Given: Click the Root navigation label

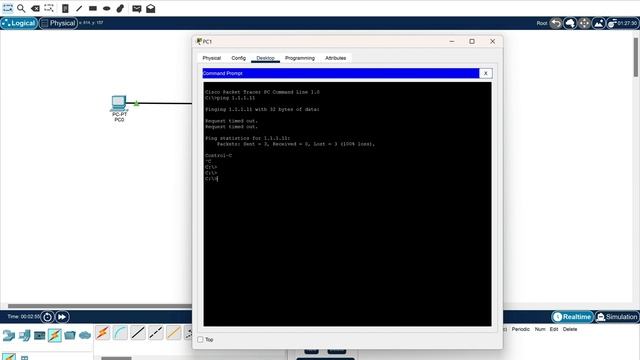Looking at the screenshot, I should click(542, 23).
